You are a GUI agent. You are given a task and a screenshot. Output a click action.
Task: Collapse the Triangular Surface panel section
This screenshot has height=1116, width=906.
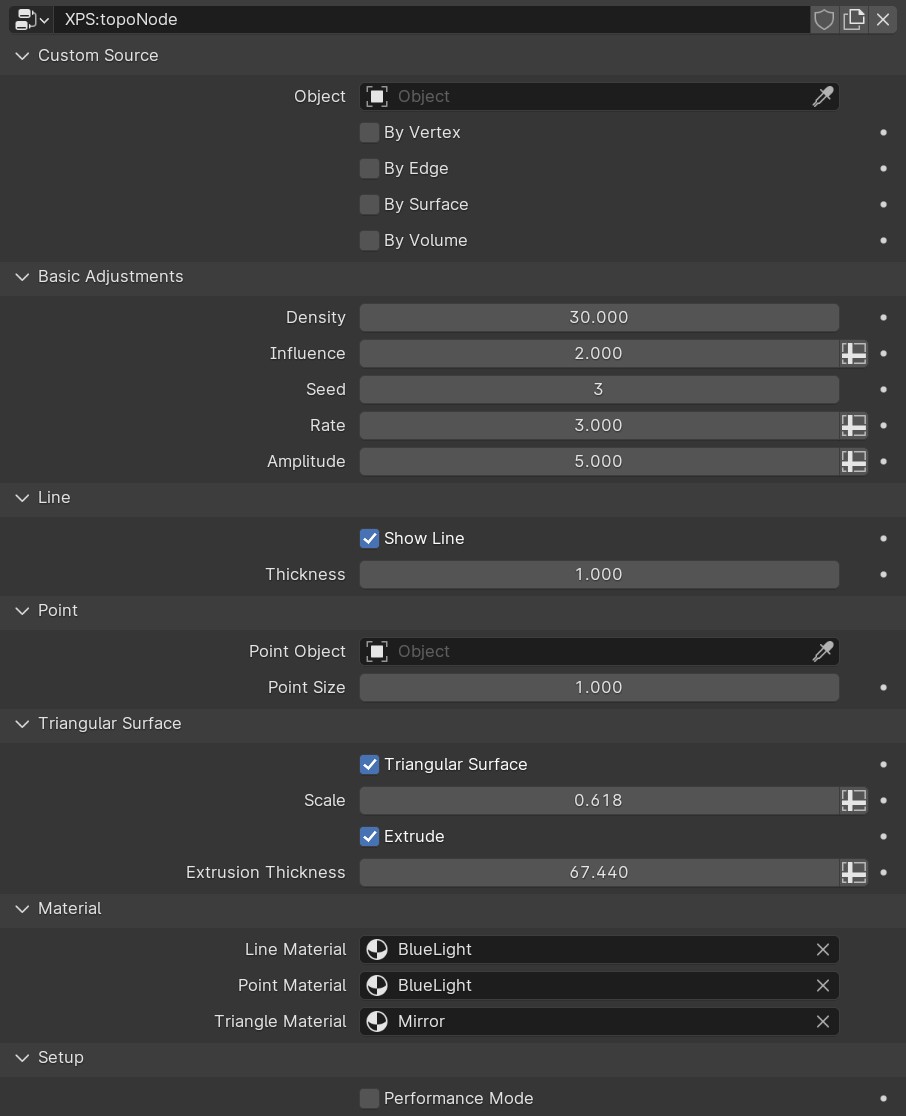(22, 724)
